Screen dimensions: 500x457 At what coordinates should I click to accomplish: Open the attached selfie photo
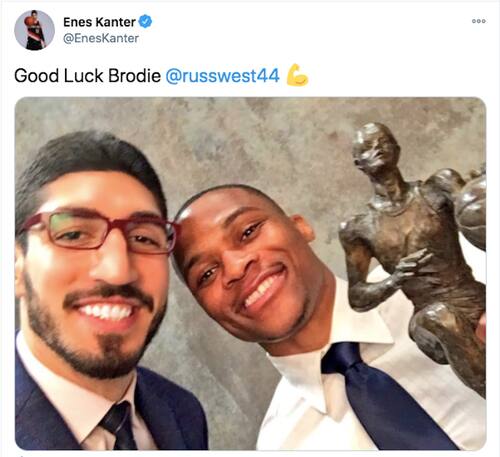(x=250, y=273)
